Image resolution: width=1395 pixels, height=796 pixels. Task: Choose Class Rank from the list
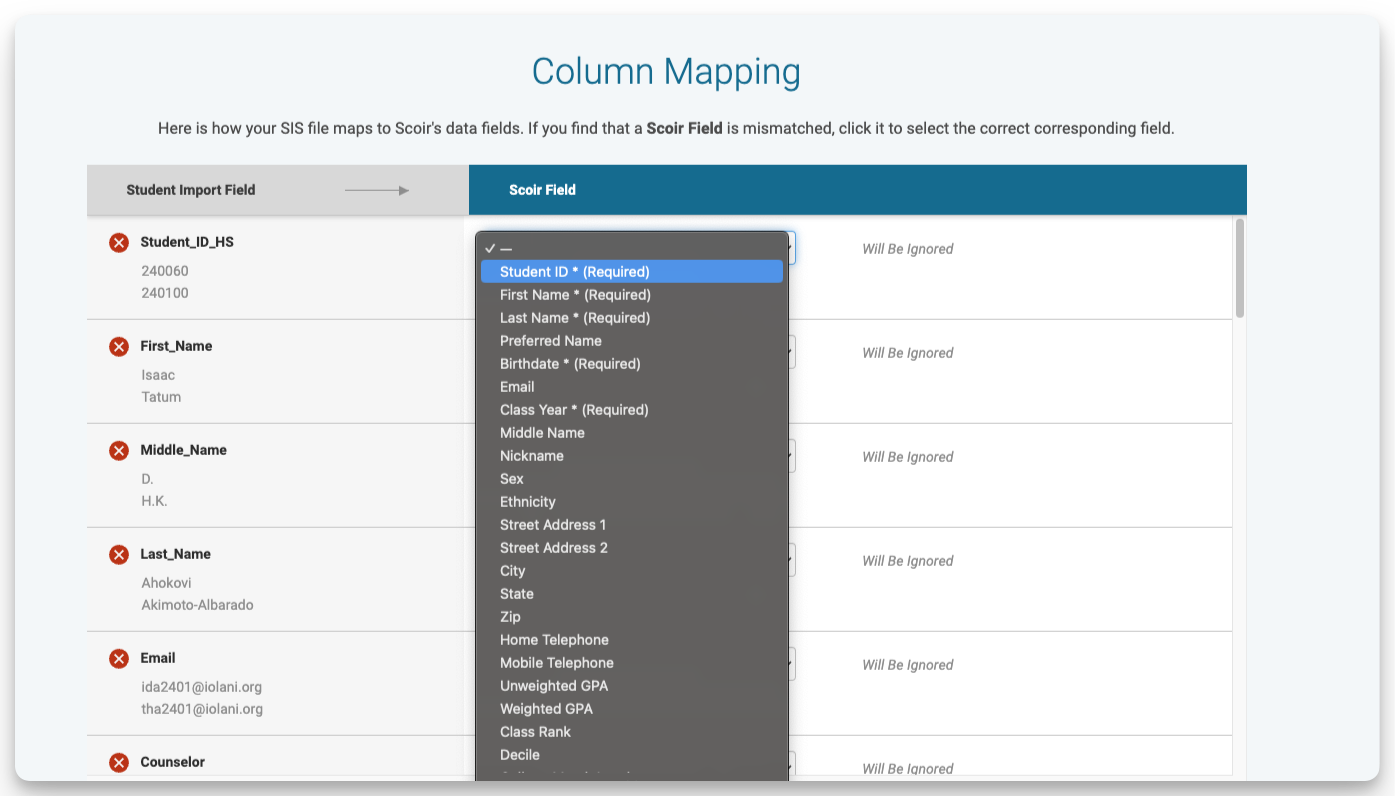click(x=632, y=731)
